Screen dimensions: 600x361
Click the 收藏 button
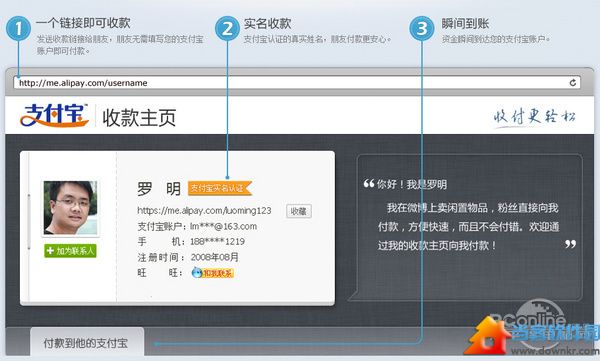[298, 211]
